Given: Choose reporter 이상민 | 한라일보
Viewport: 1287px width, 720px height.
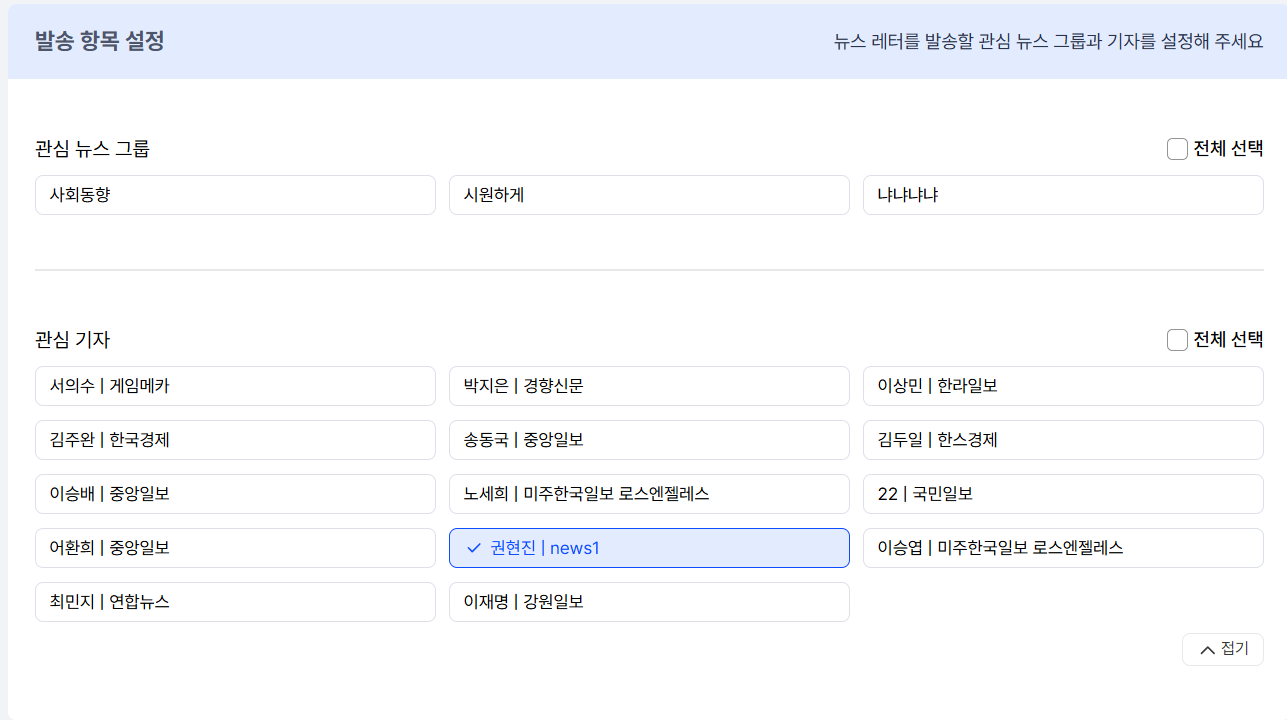Looking at the screenshot, I should [x=1063, y=386].
